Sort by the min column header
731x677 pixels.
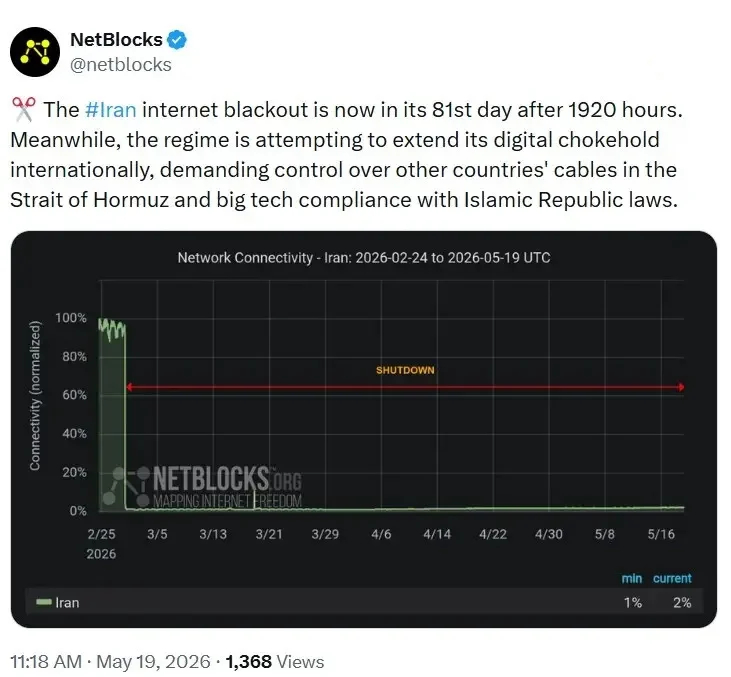[x=631, y=578]
